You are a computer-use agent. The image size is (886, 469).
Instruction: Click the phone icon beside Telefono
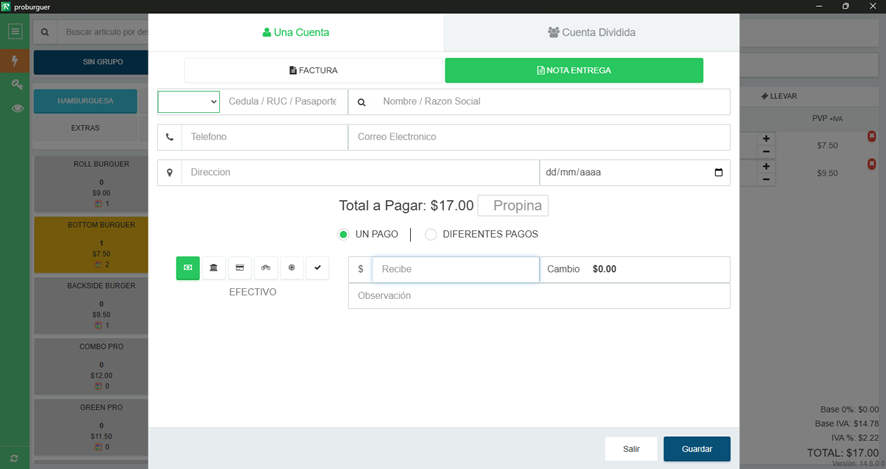(170, 137)
